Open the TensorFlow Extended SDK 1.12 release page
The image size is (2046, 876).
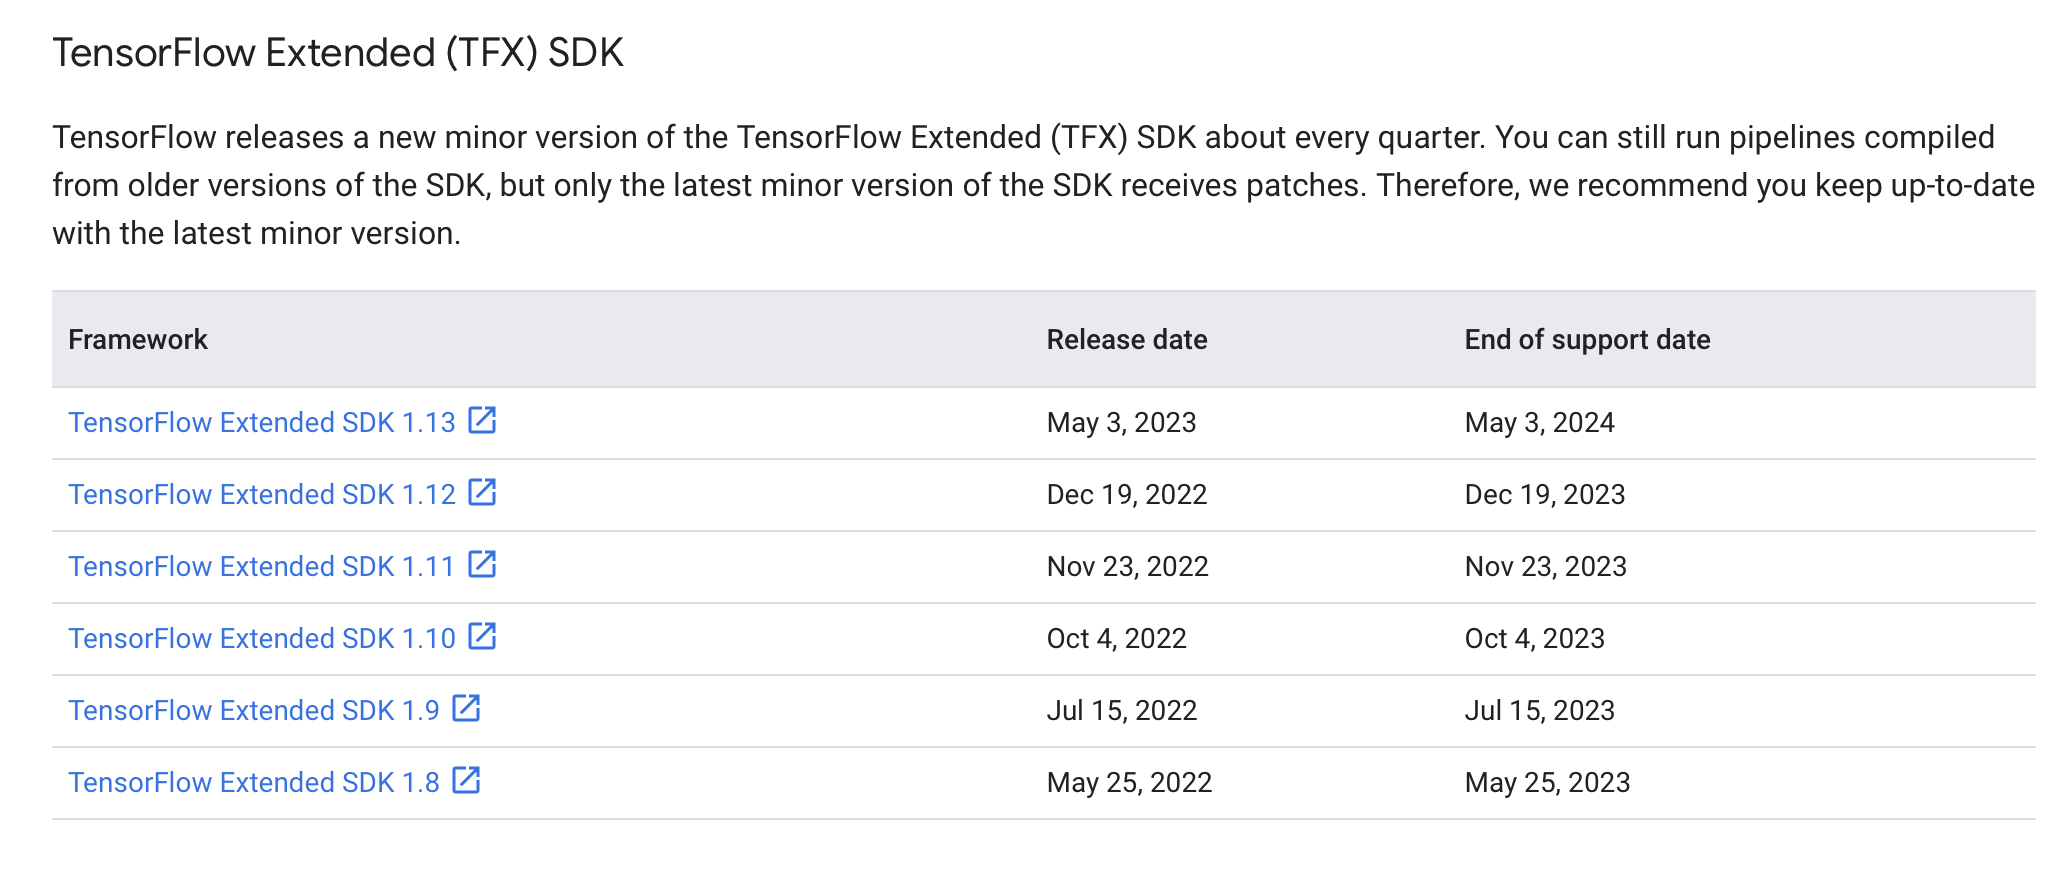[262, 494]
